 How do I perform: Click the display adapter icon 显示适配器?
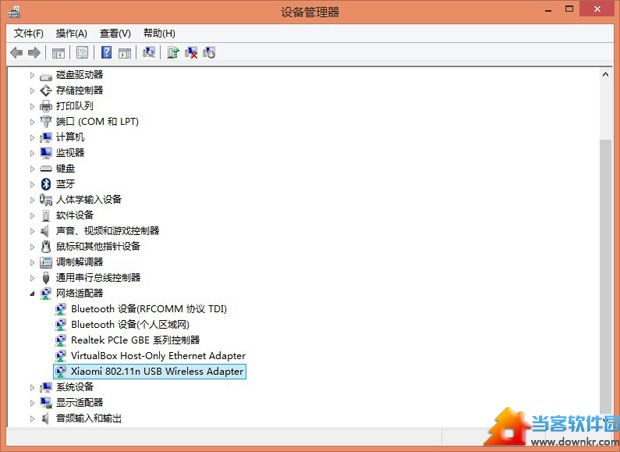point(46,403)
